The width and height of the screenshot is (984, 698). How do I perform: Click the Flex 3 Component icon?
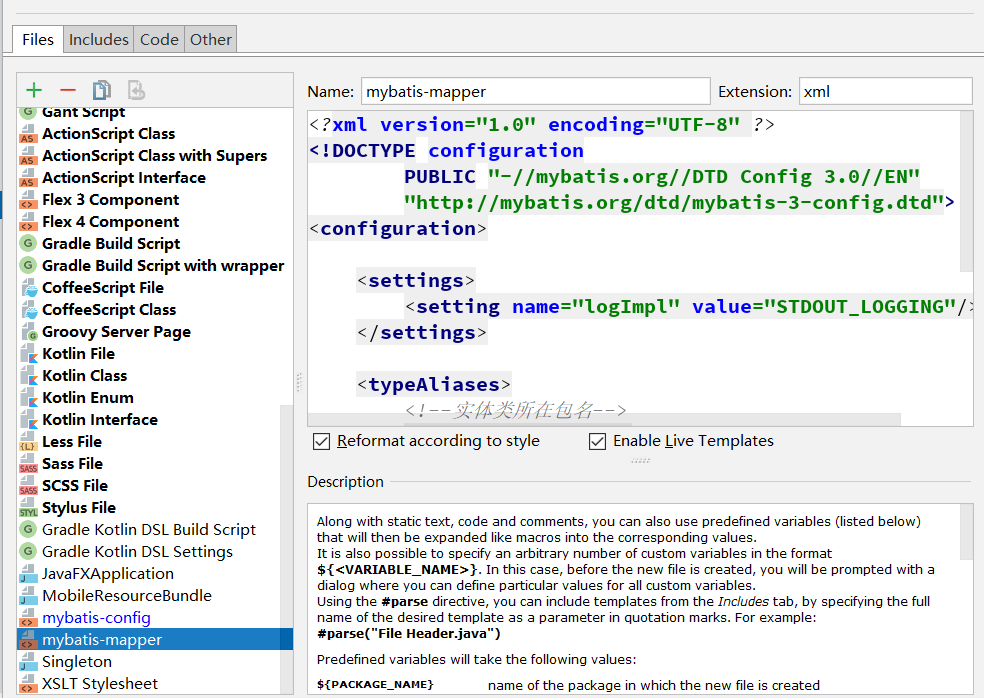28,200
